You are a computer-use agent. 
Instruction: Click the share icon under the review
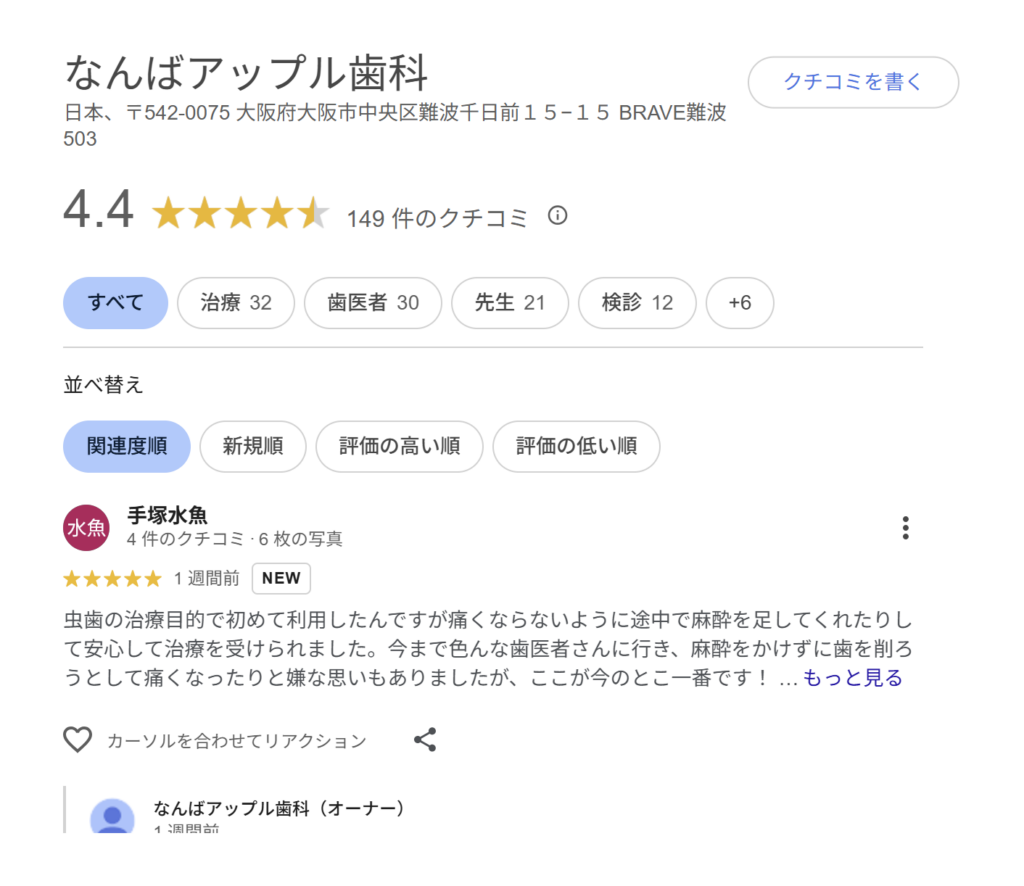425,740
